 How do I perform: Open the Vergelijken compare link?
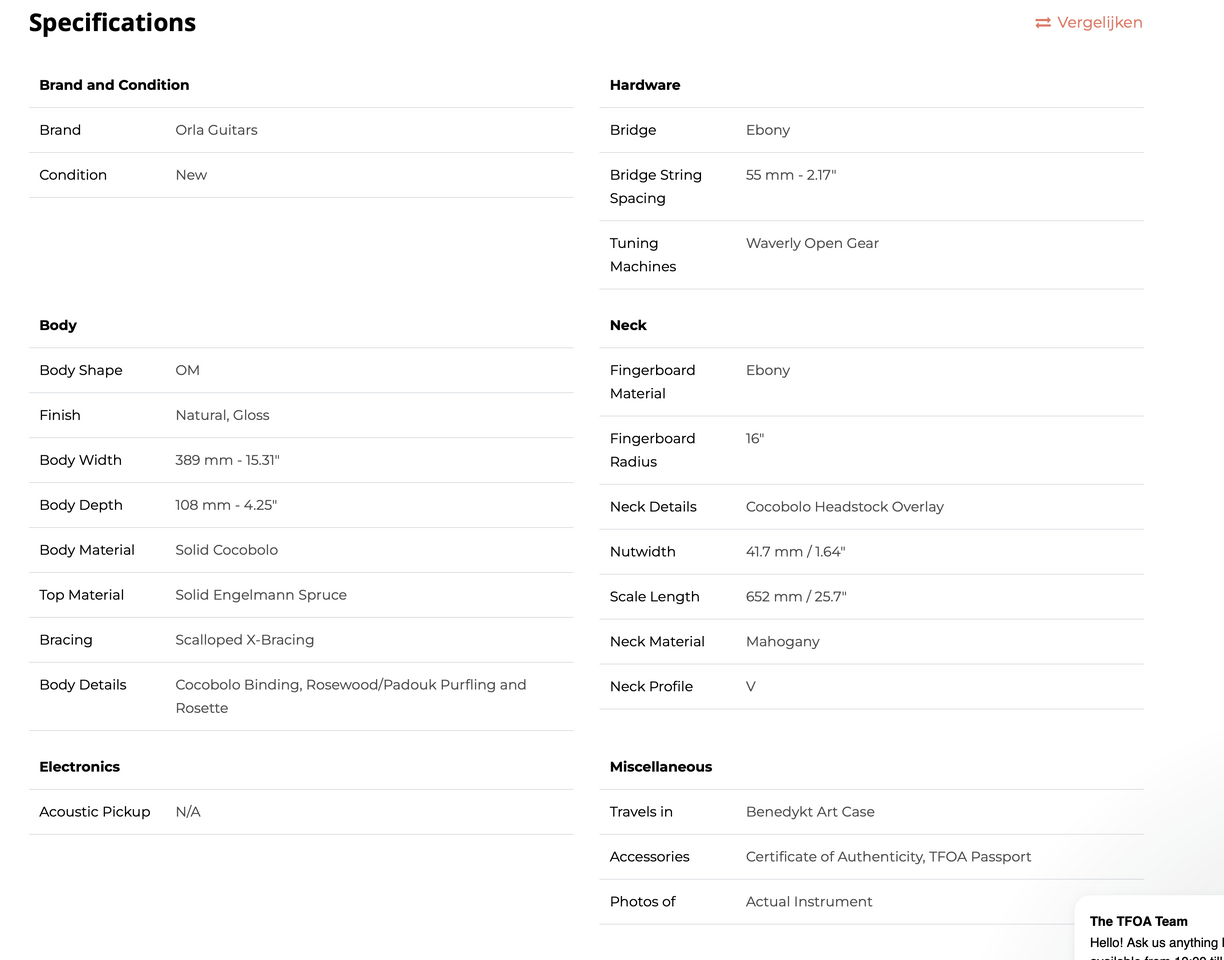point(1089,23)
